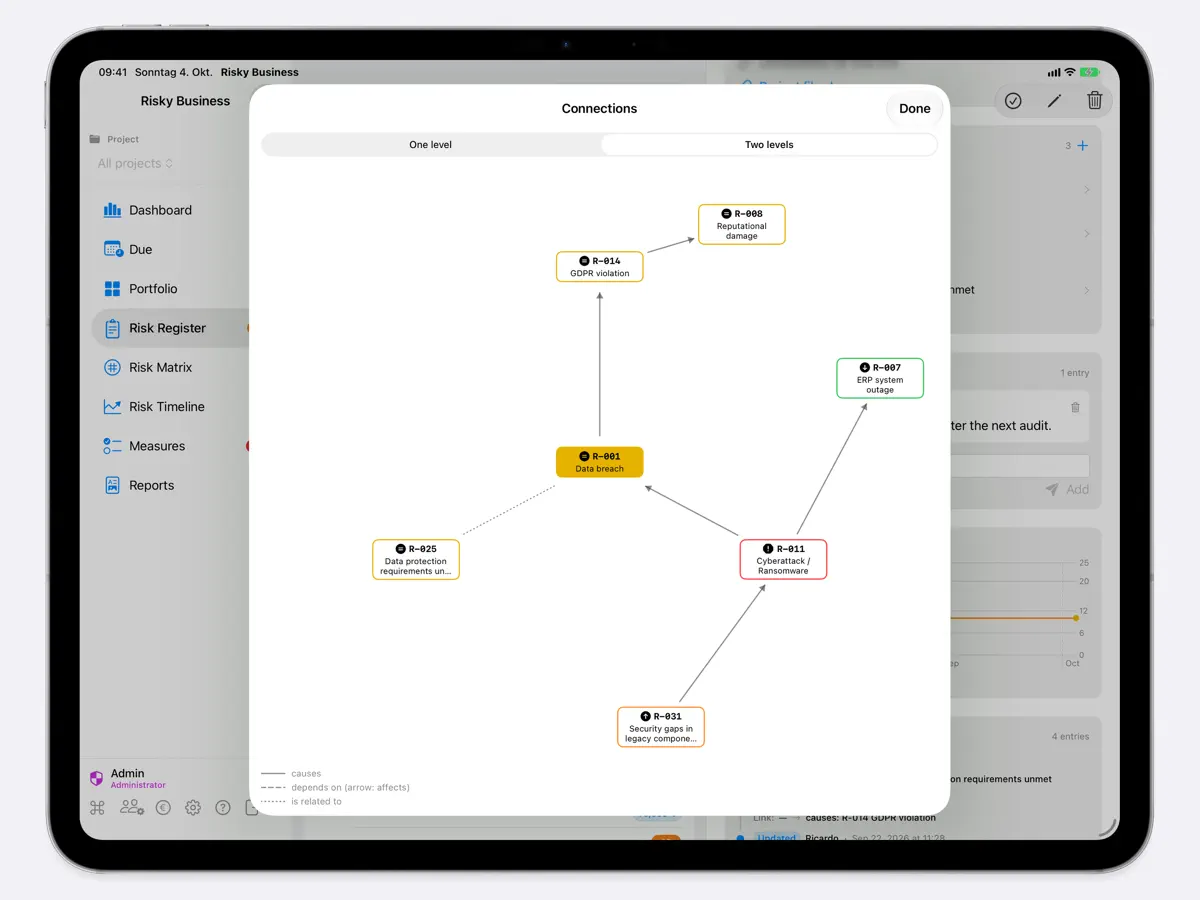This screenshot has height=900, width=1200.
Task: Click the blue plus add icon
Action: click(x=1082, y=146)
